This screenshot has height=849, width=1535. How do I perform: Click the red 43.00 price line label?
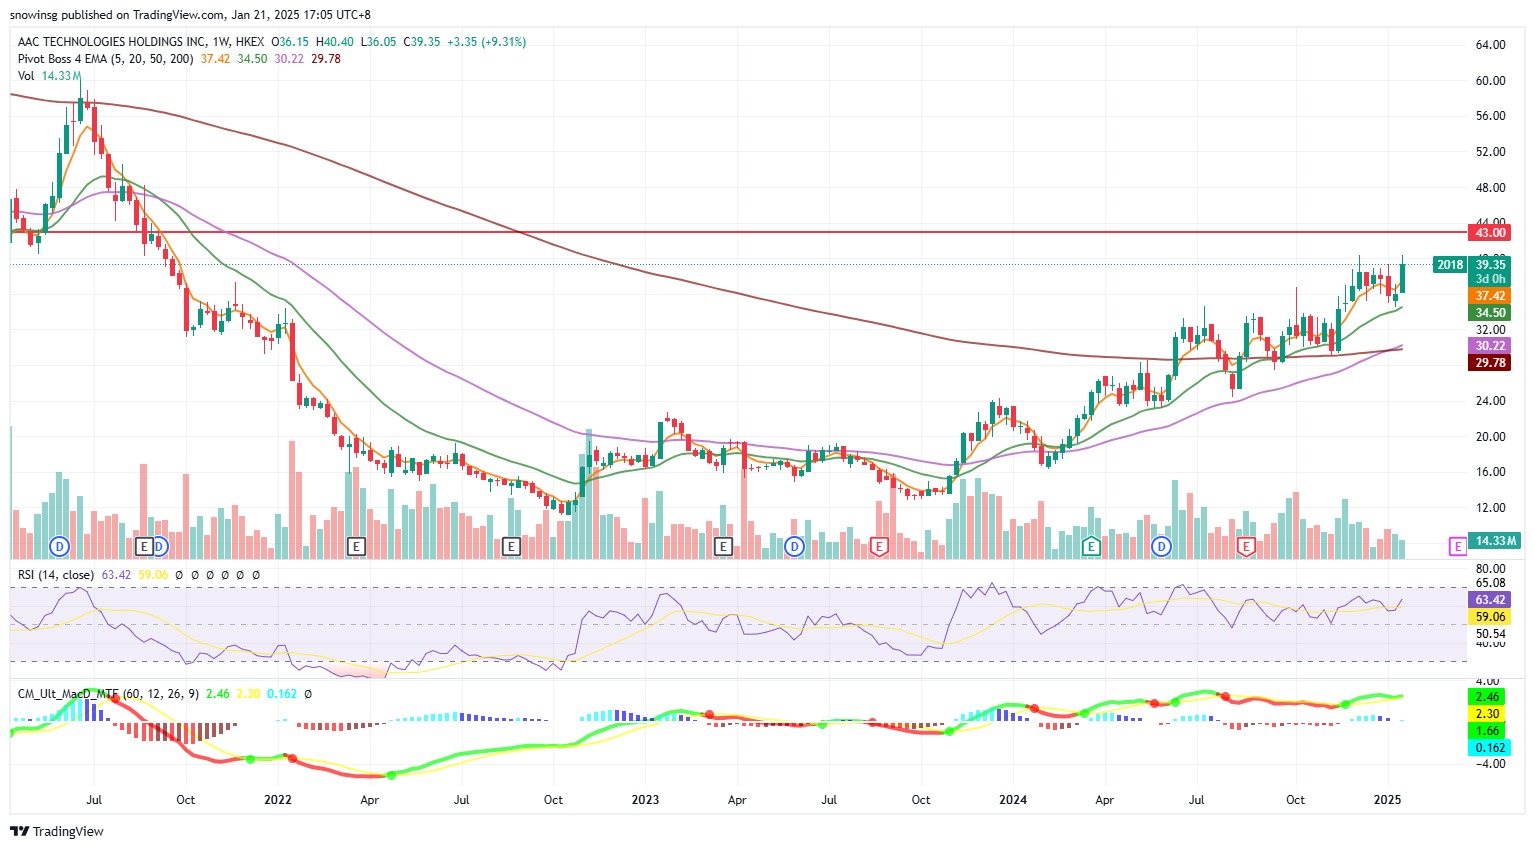[x=1490, y=232]
